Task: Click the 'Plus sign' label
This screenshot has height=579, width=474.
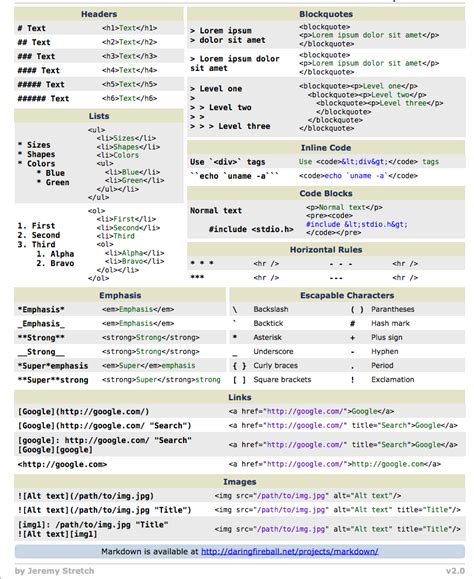Action: click(x=387, y=337)
